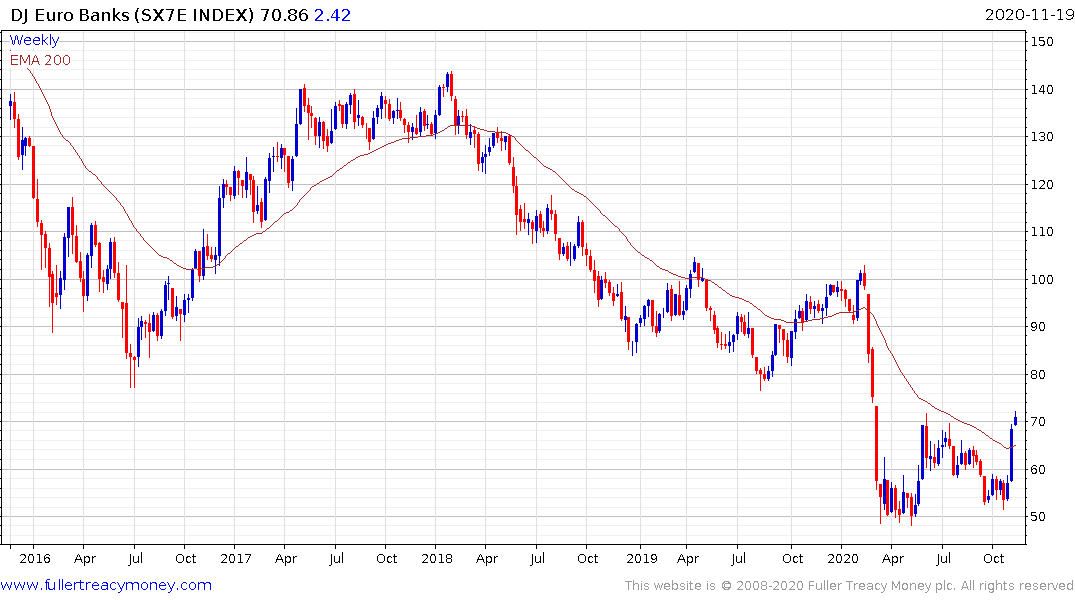This screenshot has width=1075, height=600.
Task: Click the 2019 time axis label
Action: pyautogui.click(x=642, y=558)
